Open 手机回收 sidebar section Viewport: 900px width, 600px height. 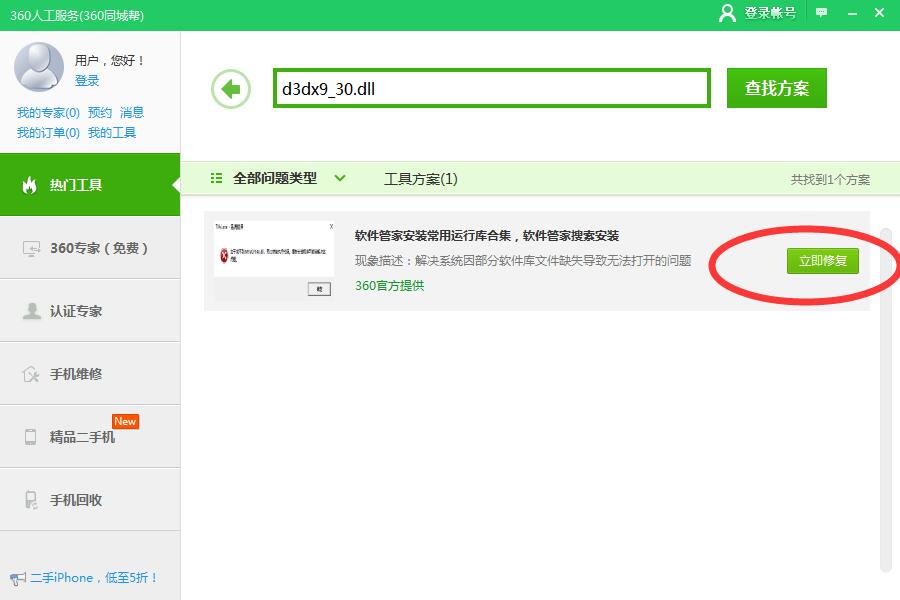tap(90, 500)
